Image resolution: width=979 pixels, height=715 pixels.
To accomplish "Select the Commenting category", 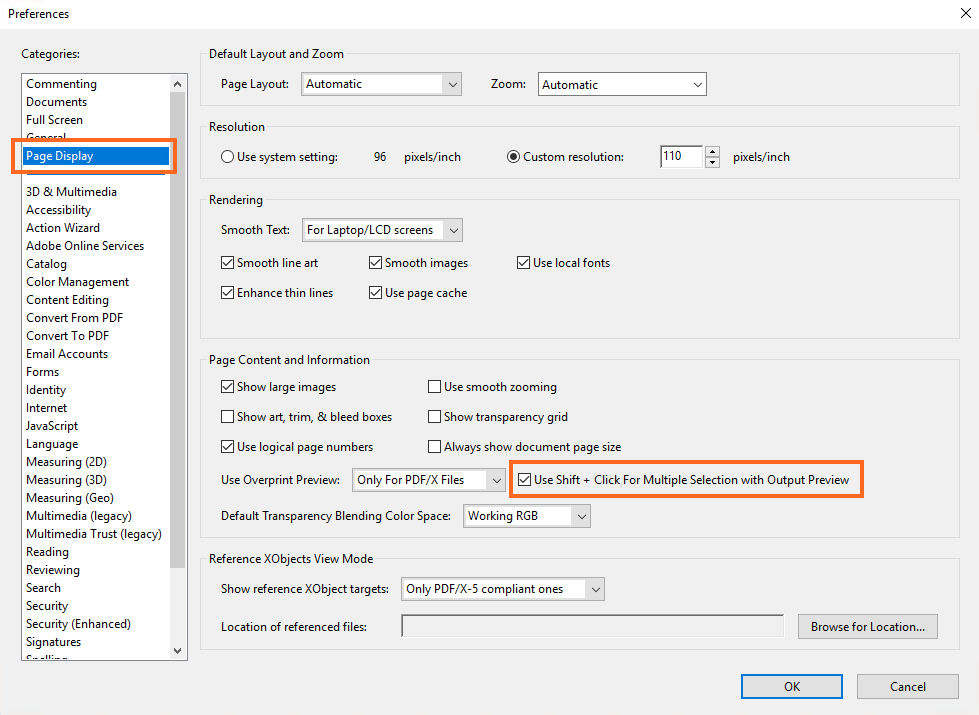I will (x=61, y=83).
